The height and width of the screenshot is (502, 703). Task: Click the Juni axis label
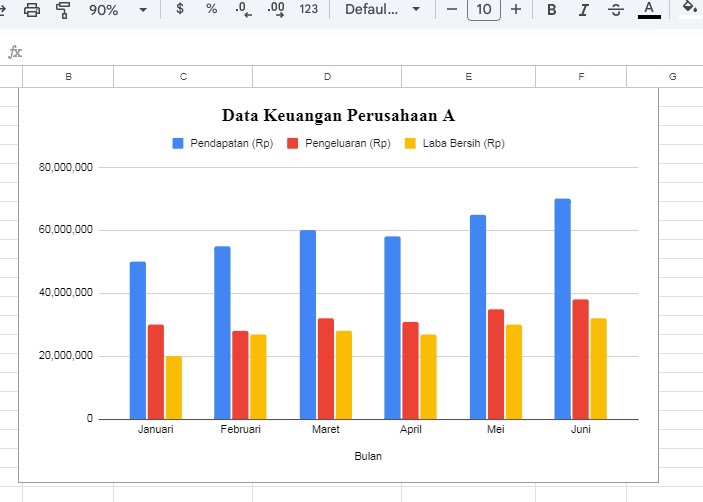pyautogui.click(x=581, y=429)
